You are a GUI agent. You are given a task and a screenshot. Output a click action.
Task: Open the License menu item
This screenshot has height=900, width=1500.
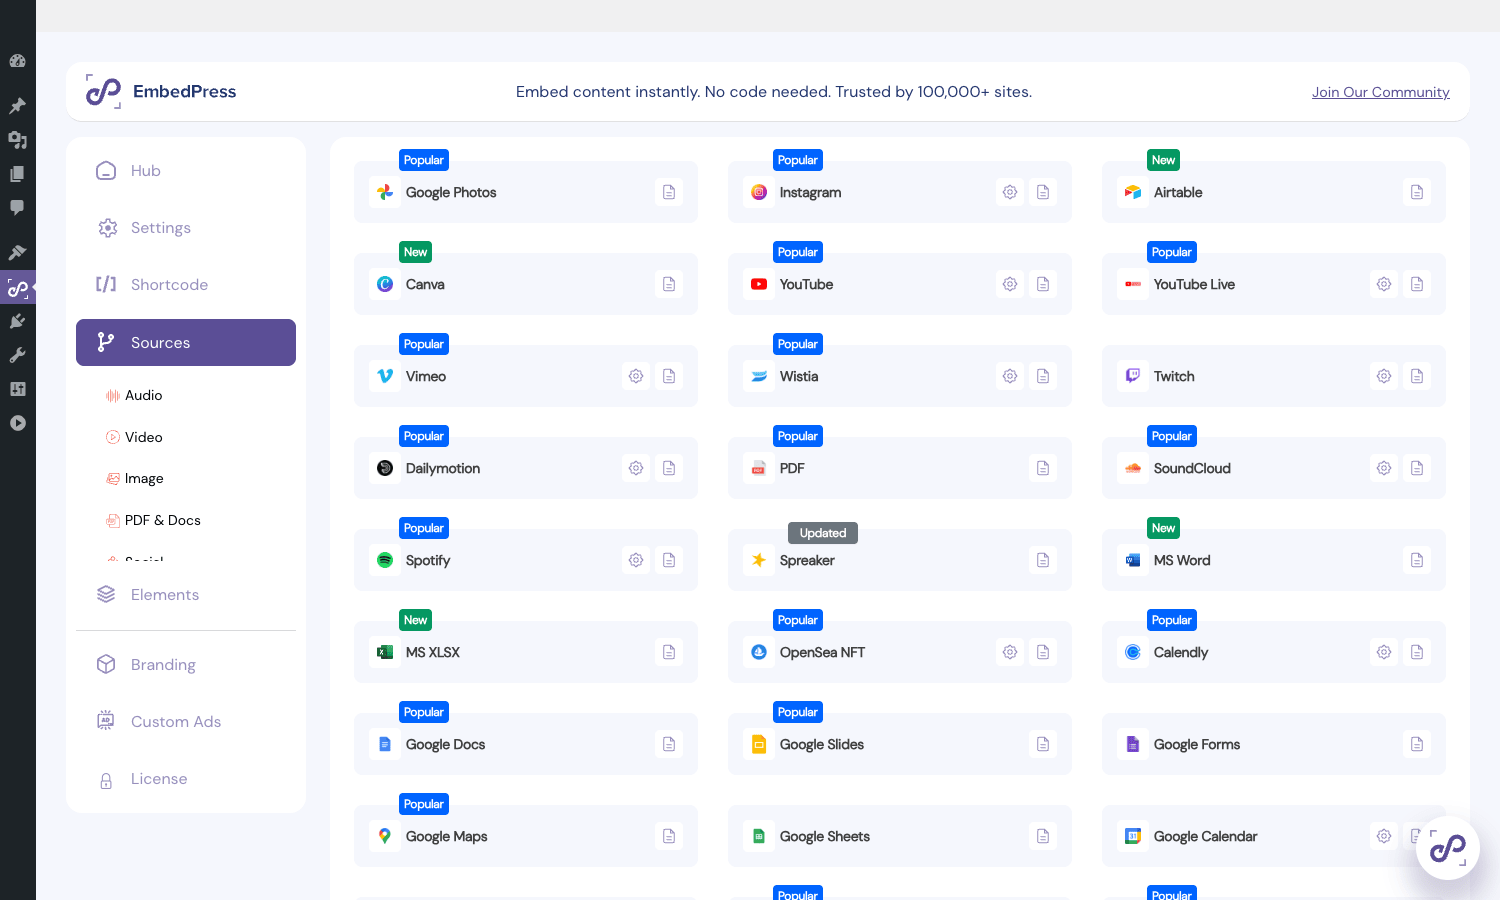point(186,779)
